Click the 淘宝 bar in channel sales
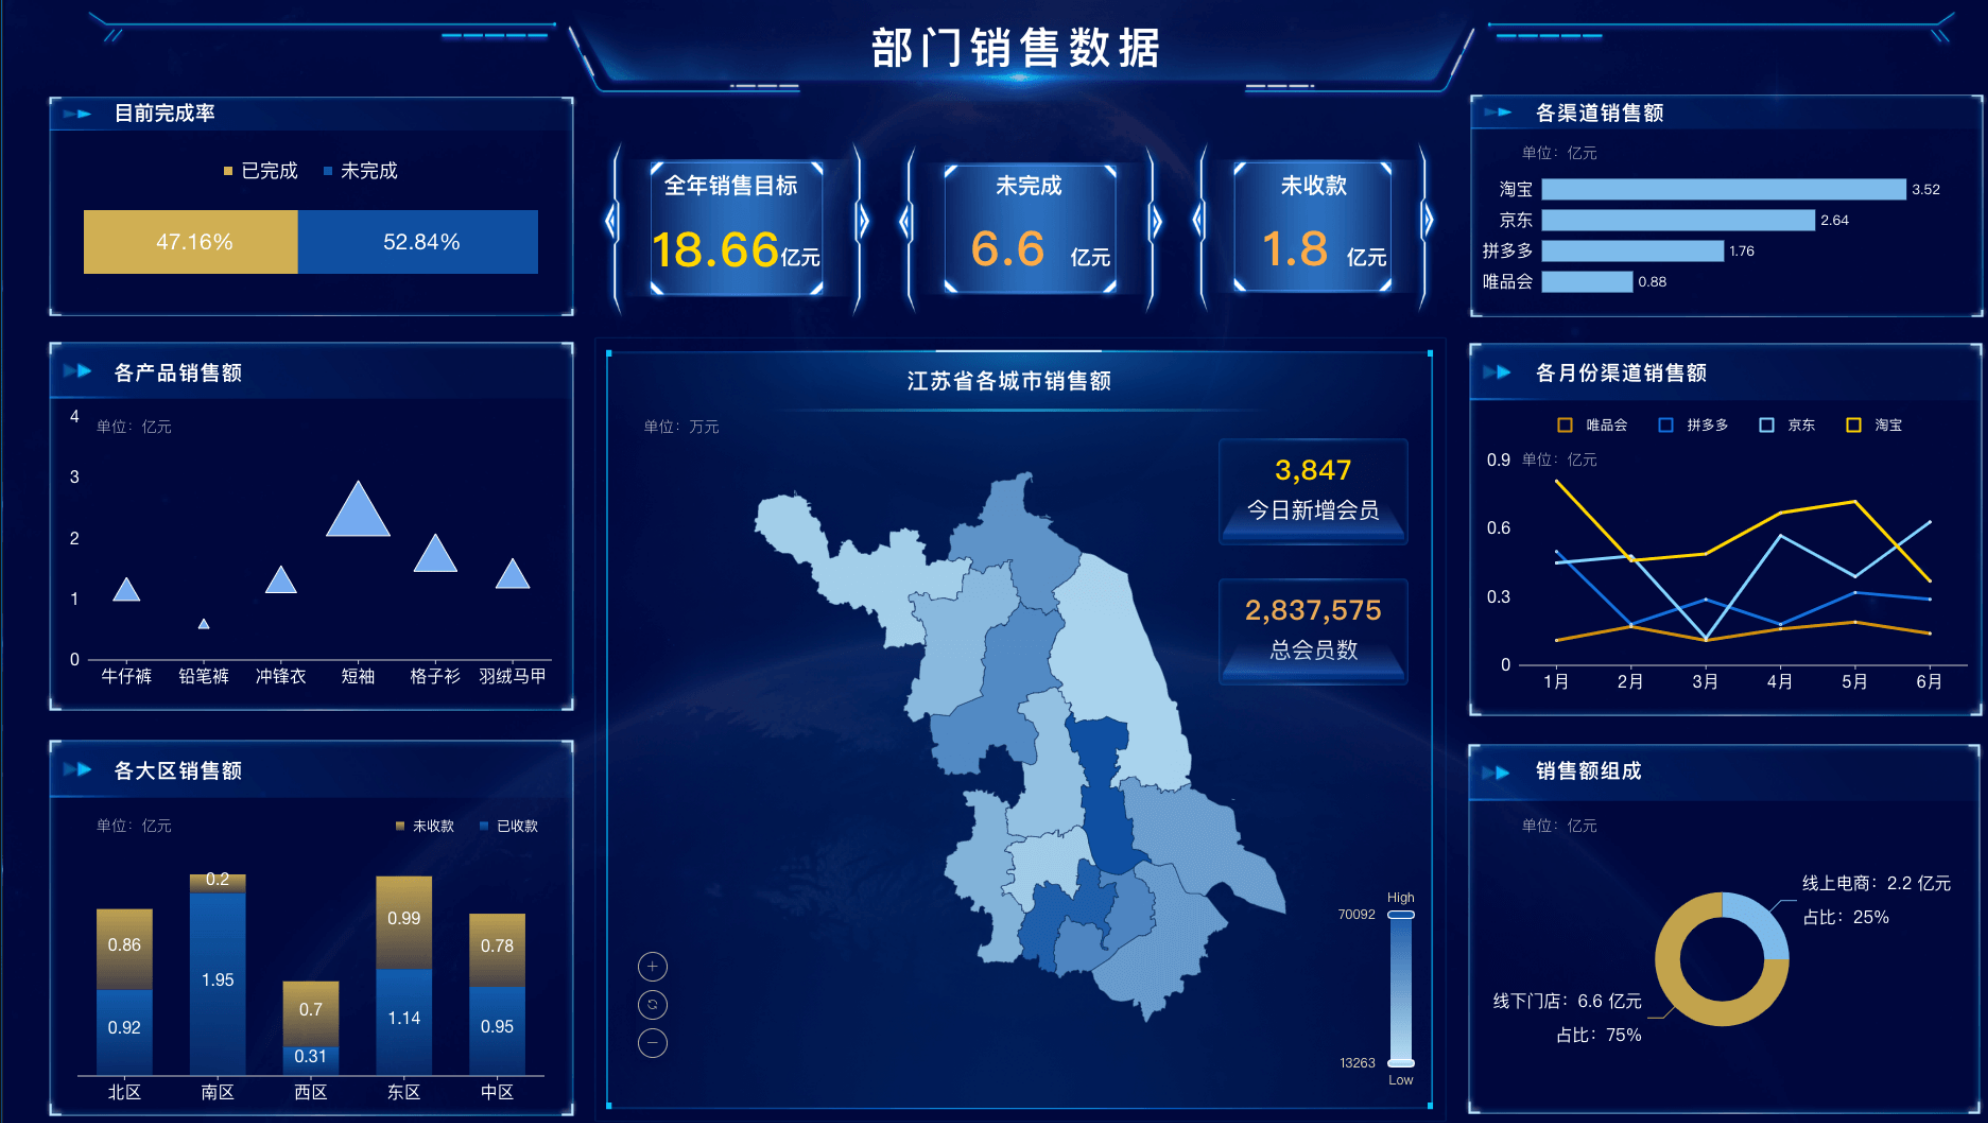The height and width of the screenshot is (1123, 1988). click(x=1722, y=189)
